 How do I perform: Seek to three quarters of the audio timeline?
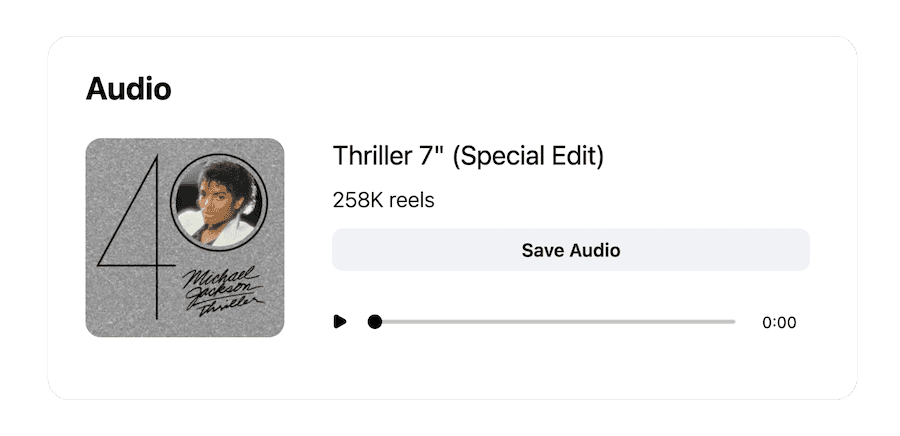tap(643, 322)
